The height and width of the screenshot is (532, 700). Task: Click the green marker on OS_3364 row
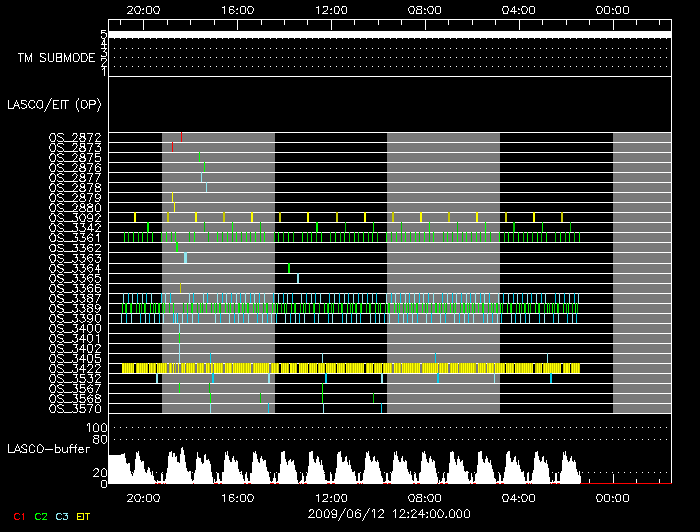(289, 268)
